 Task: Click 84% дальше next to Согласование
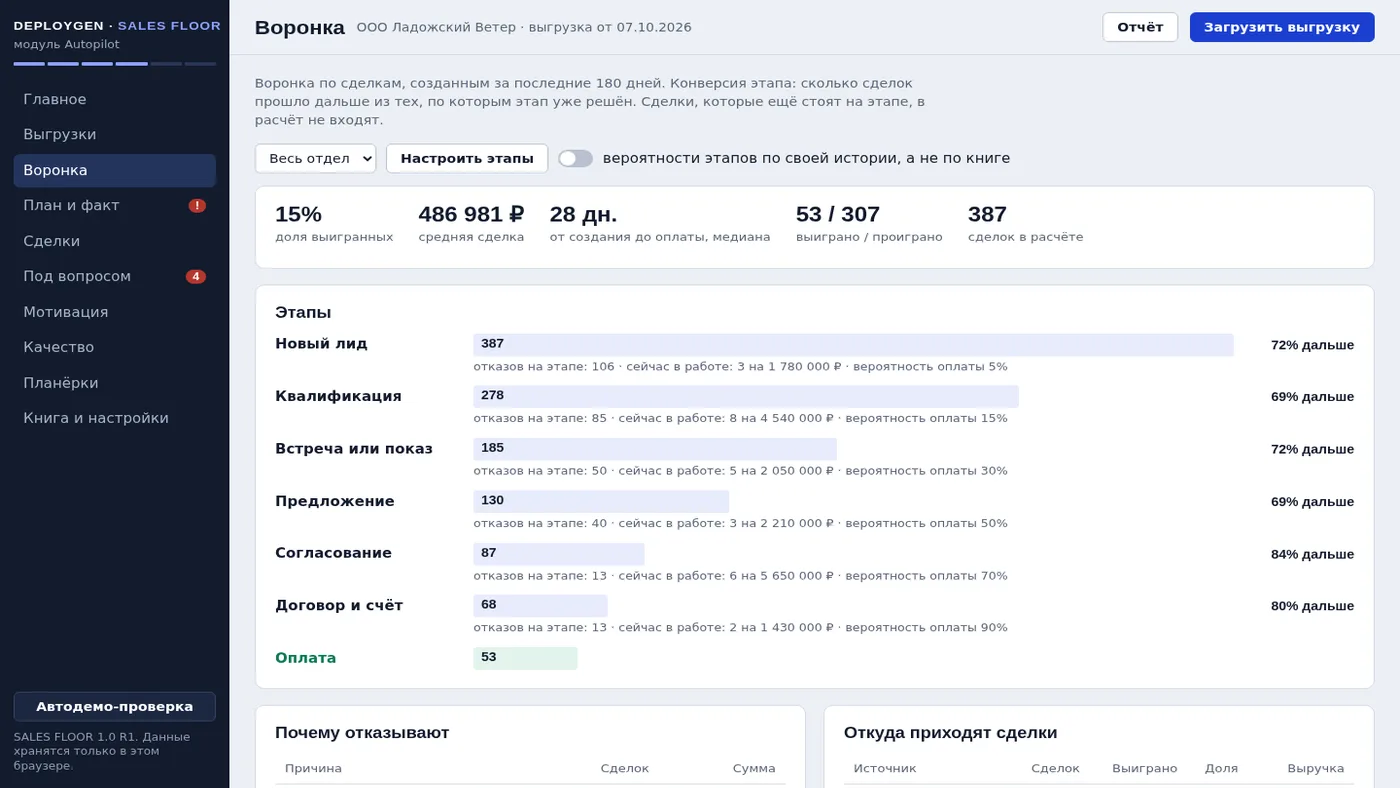1312,554
